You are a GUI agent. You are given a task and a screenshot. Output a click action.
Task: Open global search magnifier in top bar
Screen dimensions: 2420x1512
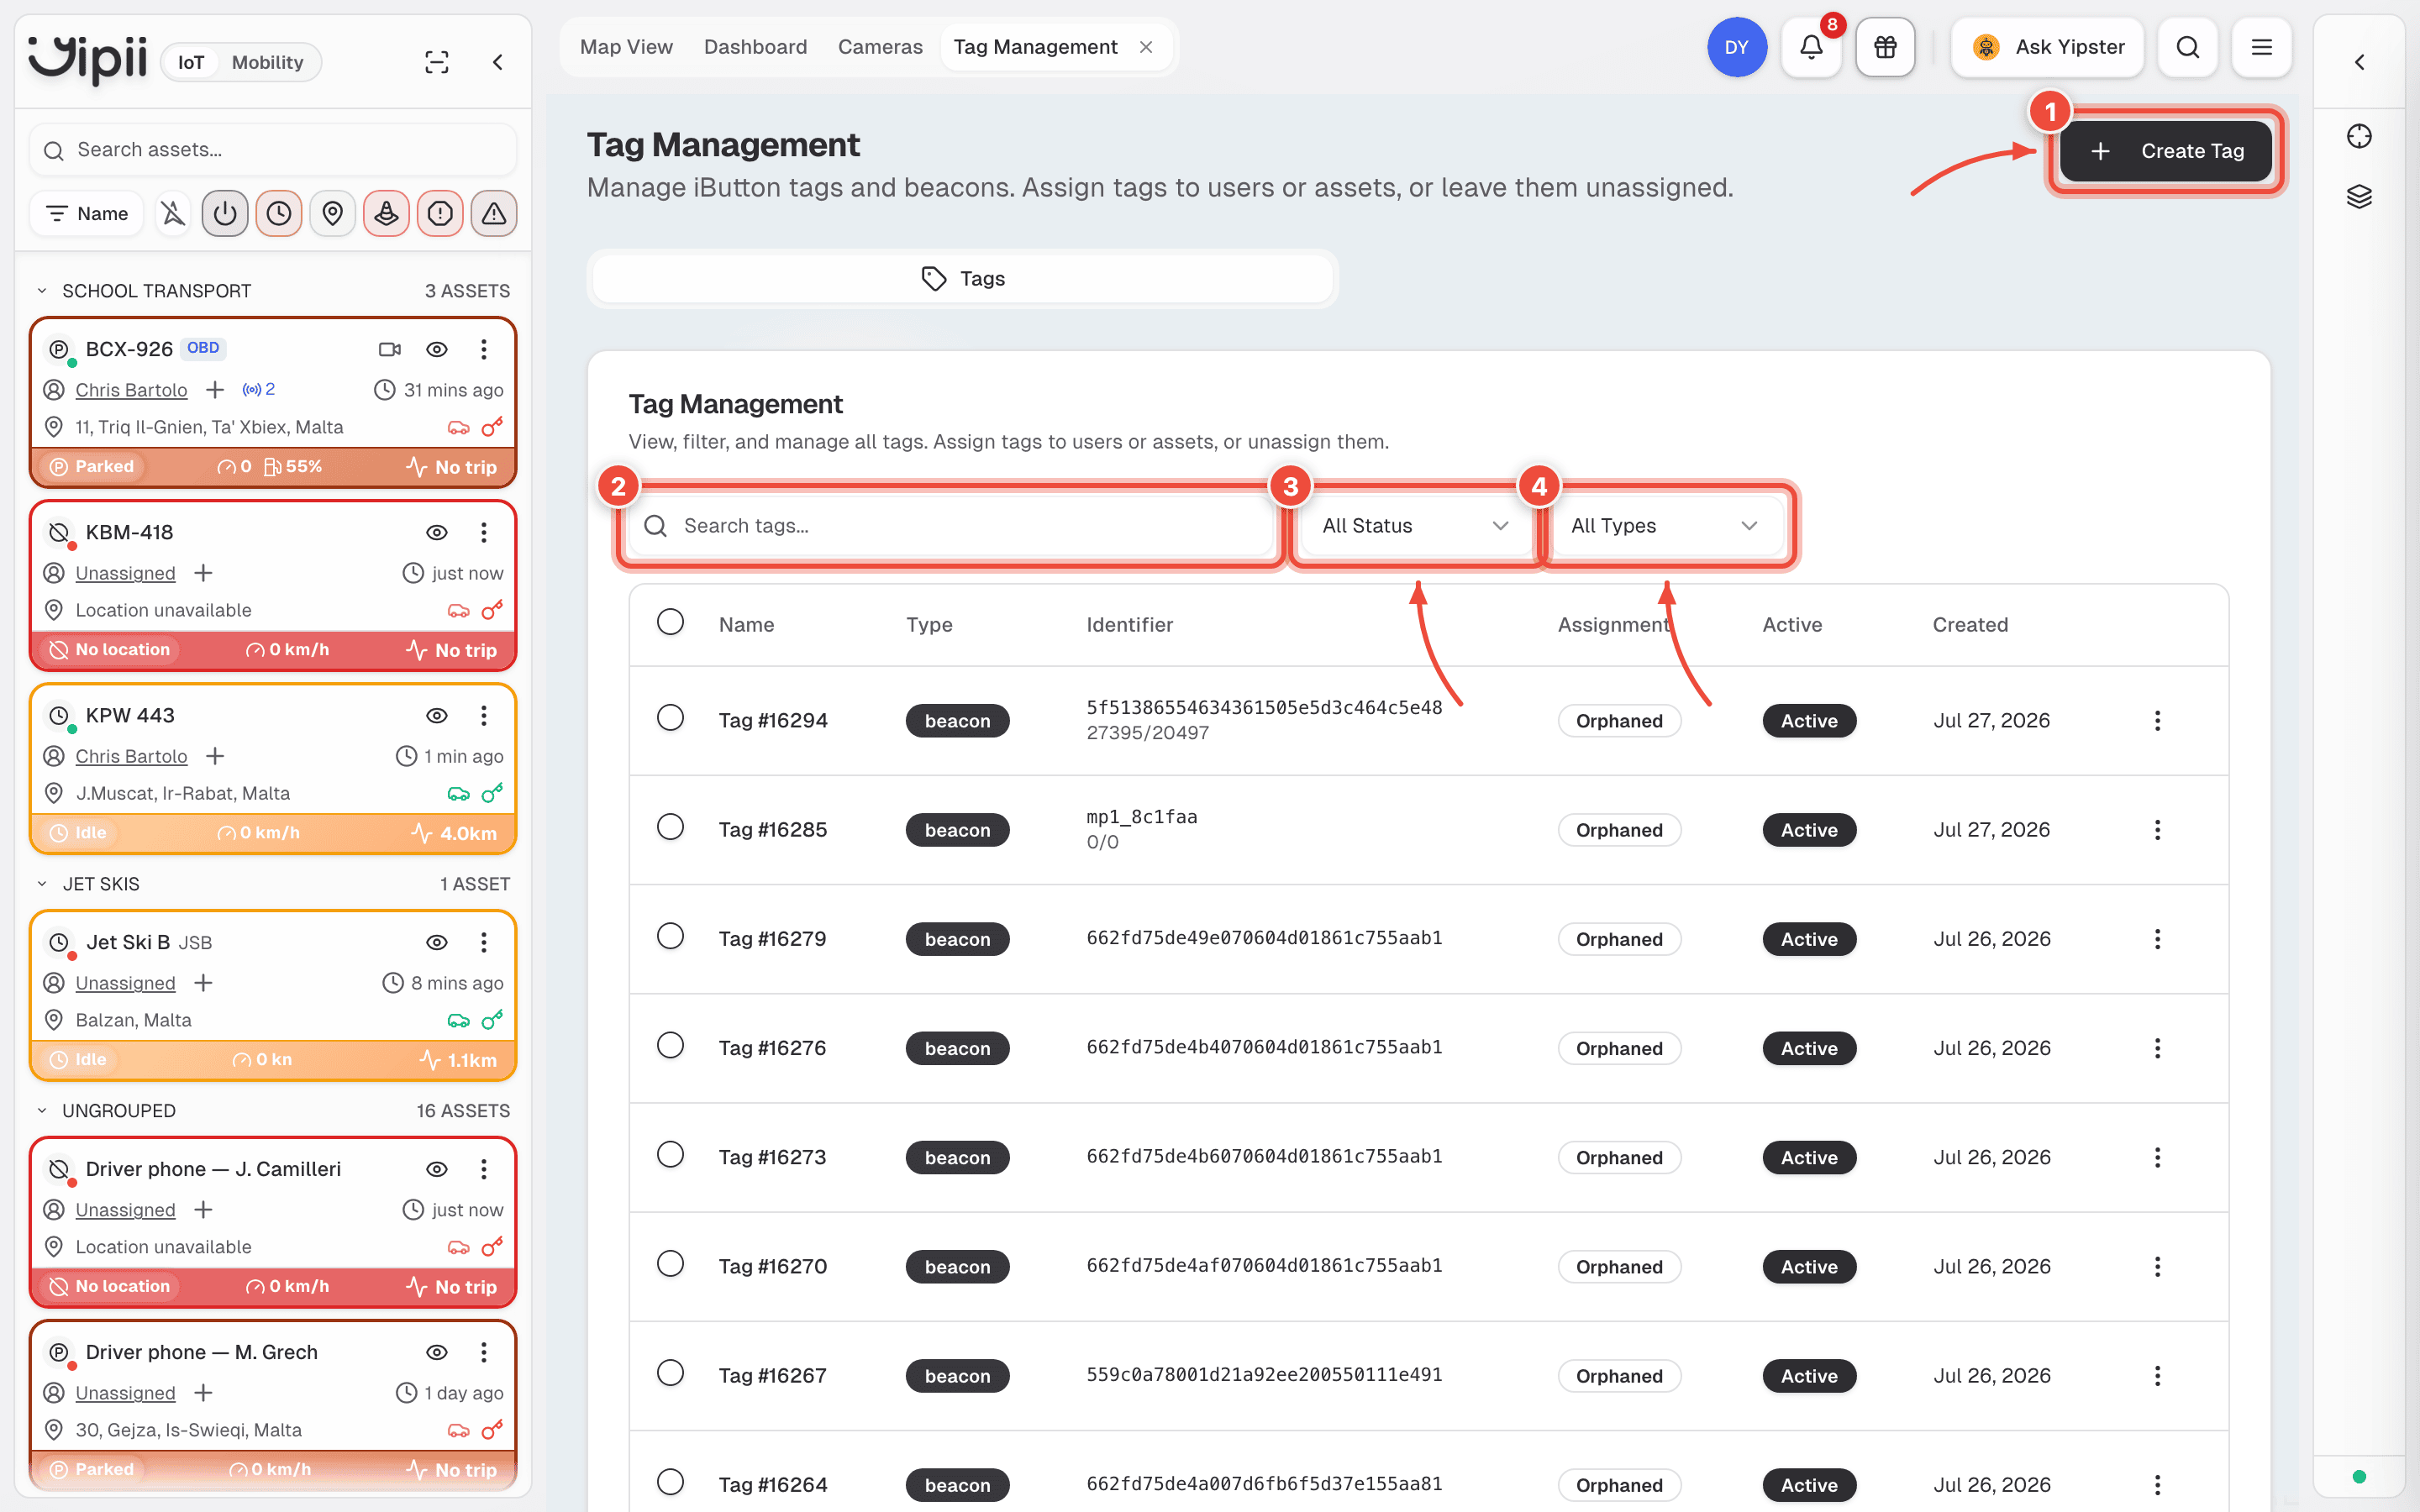tap(2187, 47)
